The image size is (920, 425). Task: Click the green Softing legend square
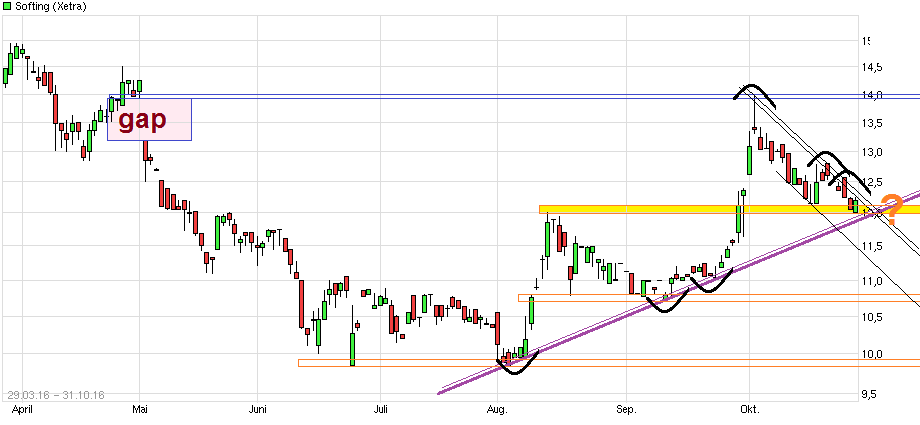pyautogui.click(x=6, y=6)
